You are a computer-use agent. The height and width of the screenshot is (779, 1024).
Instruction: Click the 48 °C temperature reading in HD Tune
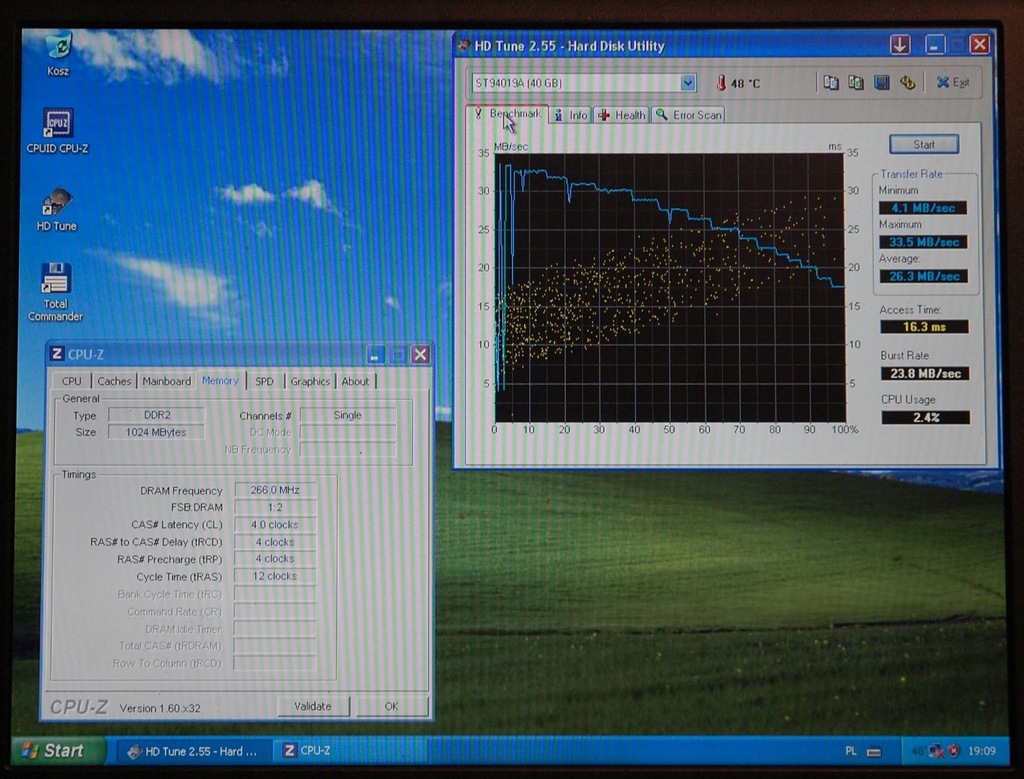click(746, 84)
